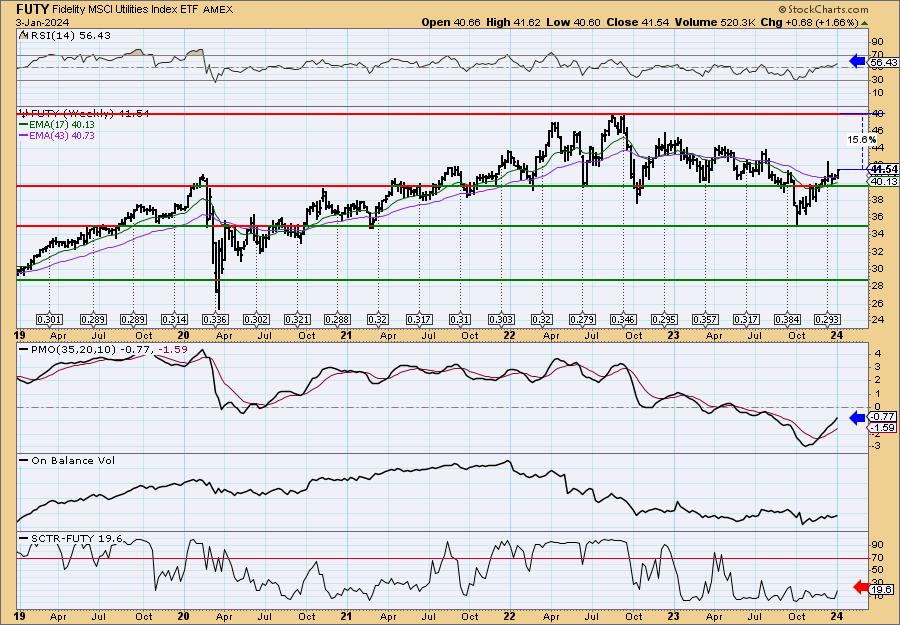Image resolution: width=900 pixels, height=625 pixels.
Task: Click the -1.59 PMO signal tag on axis
Action: [882, 428]
